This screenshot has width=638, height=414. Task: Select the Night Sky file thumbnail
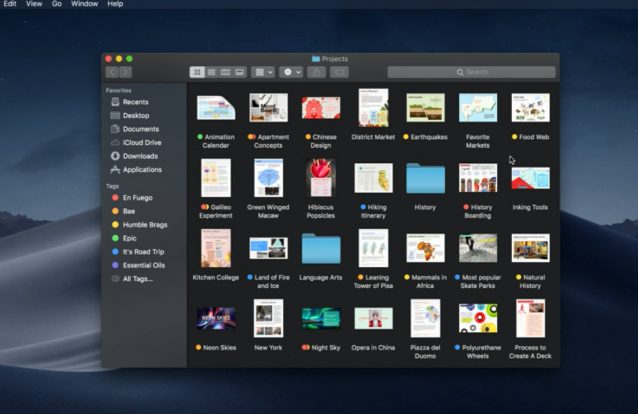(321, 319)
